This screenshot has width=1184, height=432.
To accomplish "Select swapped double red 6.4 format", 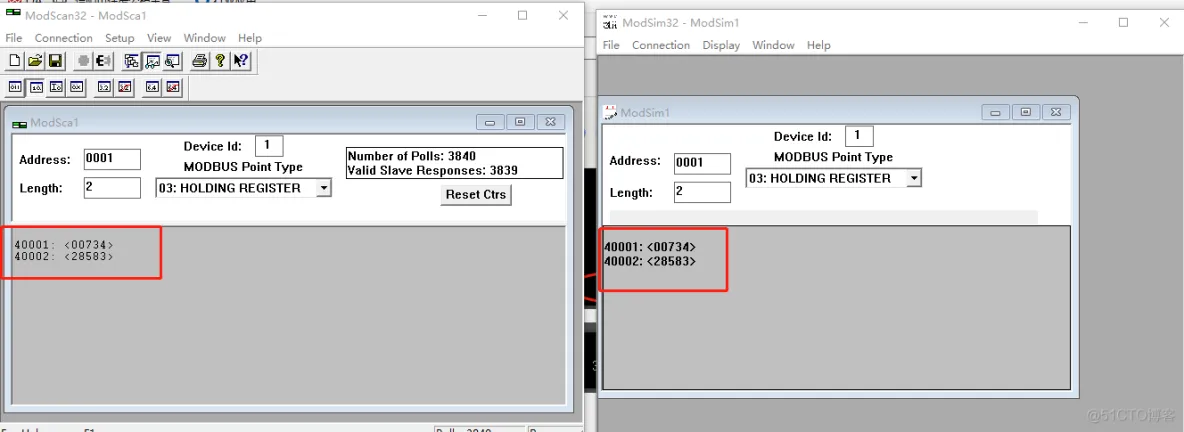I will 173,88.
